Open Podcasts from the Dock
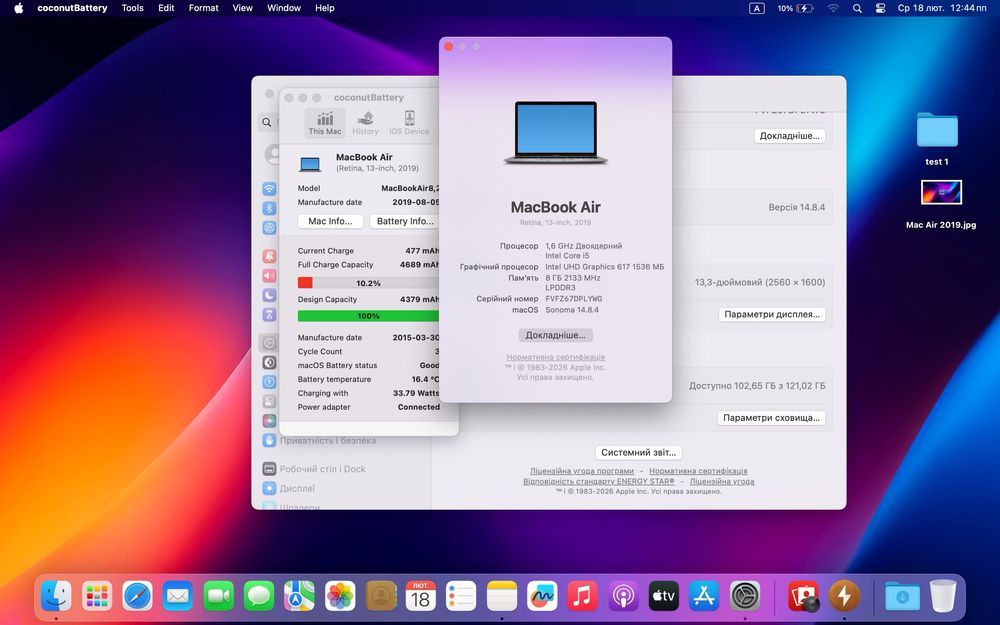Screen dimensions: 1000x625 click(x=623, y=596)
